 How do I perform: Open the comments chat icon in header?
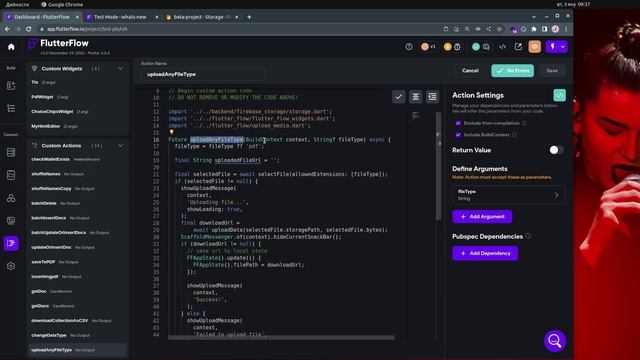[486, 47]
